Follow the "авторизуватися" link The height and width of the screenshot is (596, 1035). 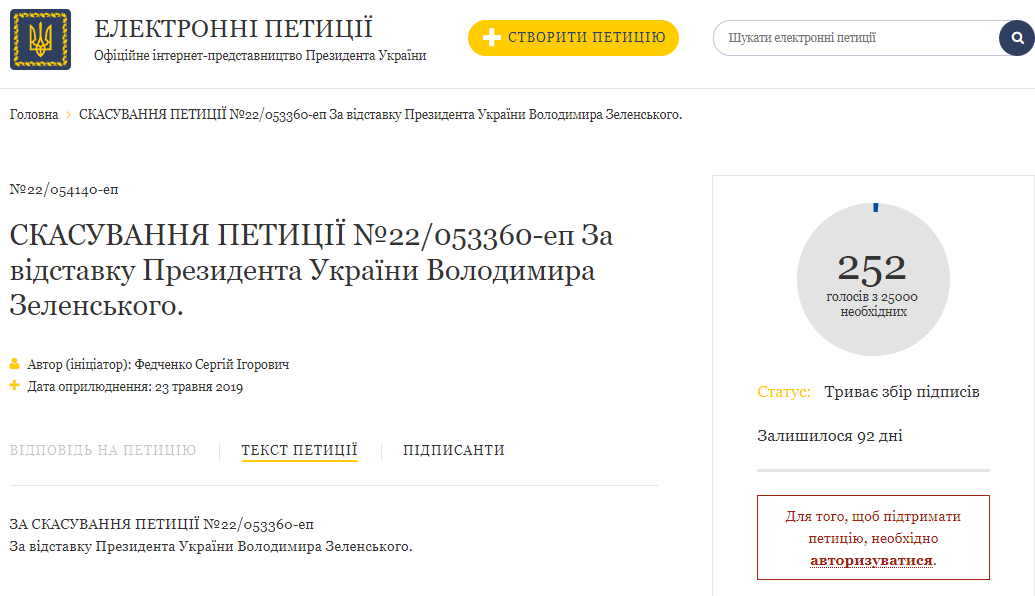(x=871, y=560)
